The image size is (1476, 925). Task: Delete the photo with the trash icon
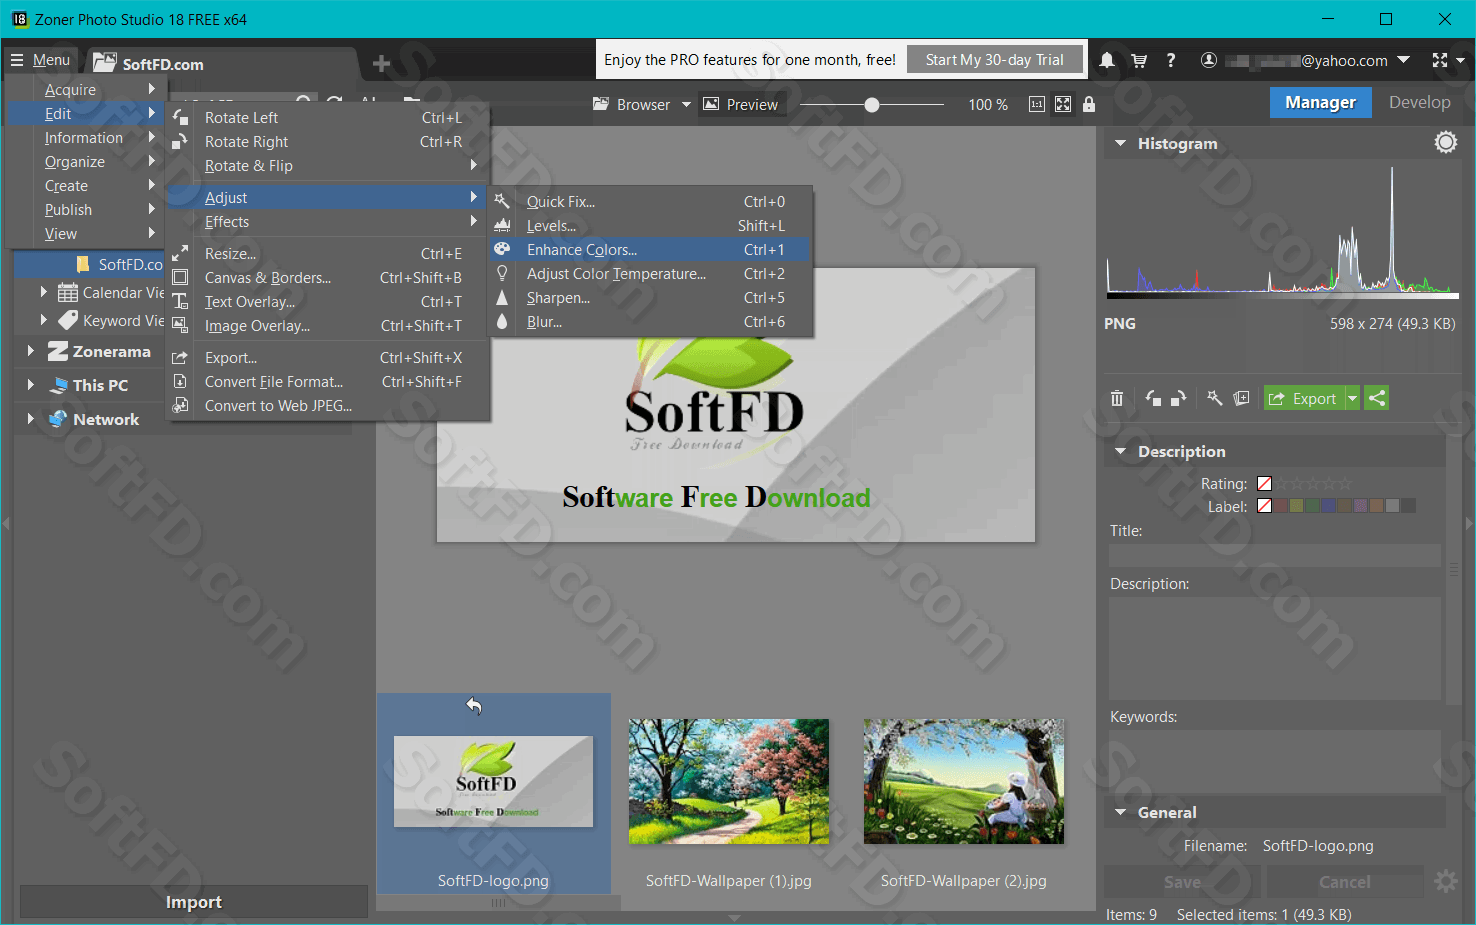click(1117, 398)
